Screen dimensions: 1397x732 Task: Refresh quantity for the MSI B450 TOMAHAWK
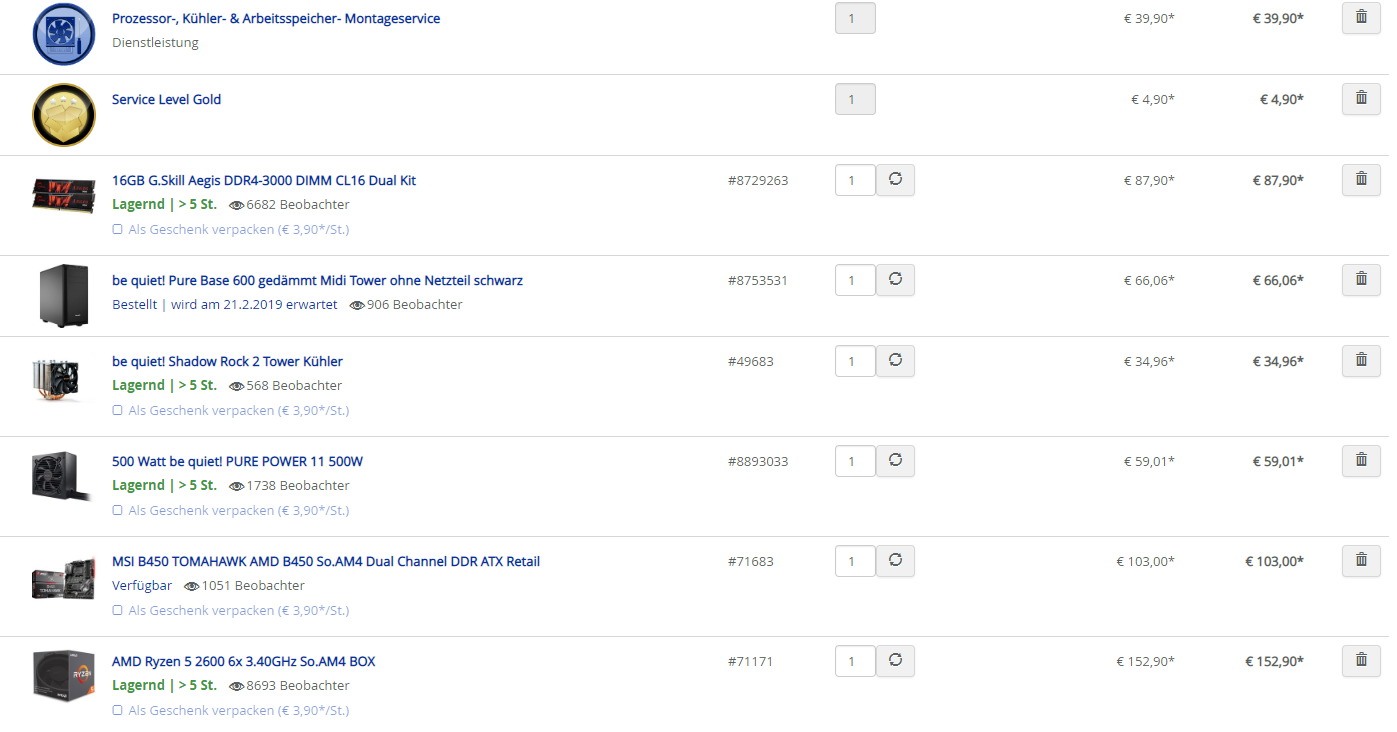coord(895,561)
